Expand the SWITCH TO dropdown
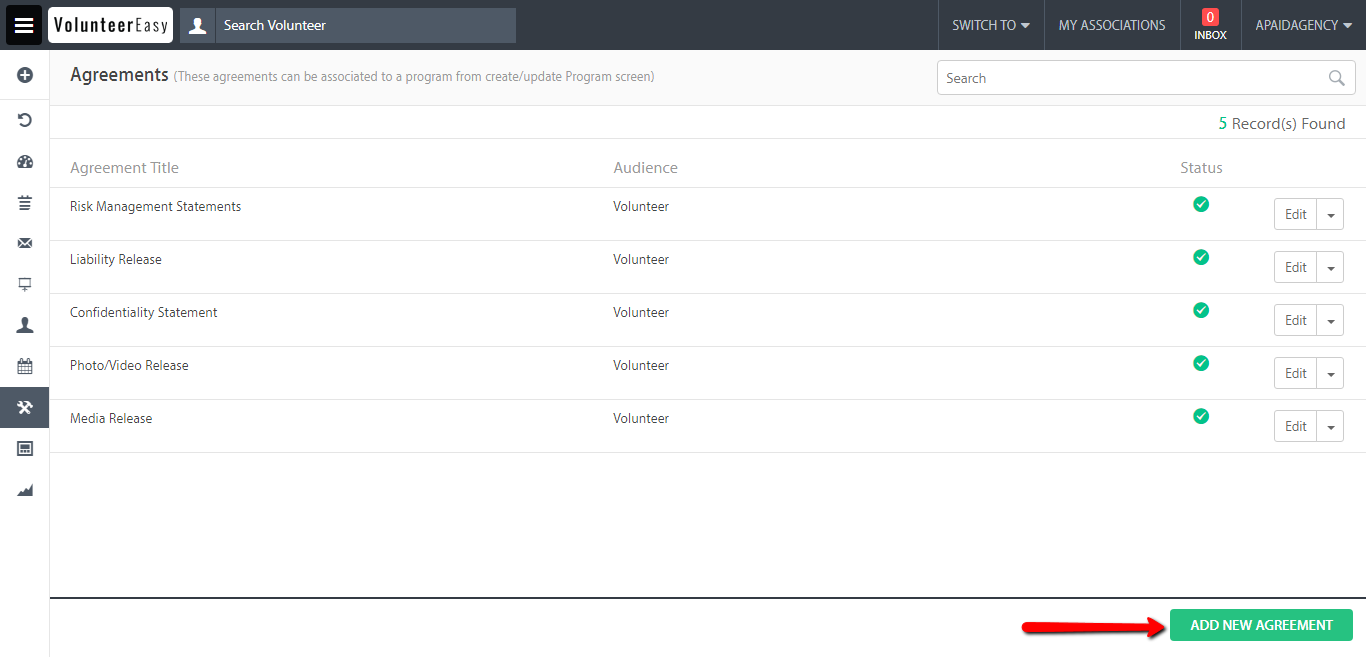1366x657 pixels. [991, 25]
